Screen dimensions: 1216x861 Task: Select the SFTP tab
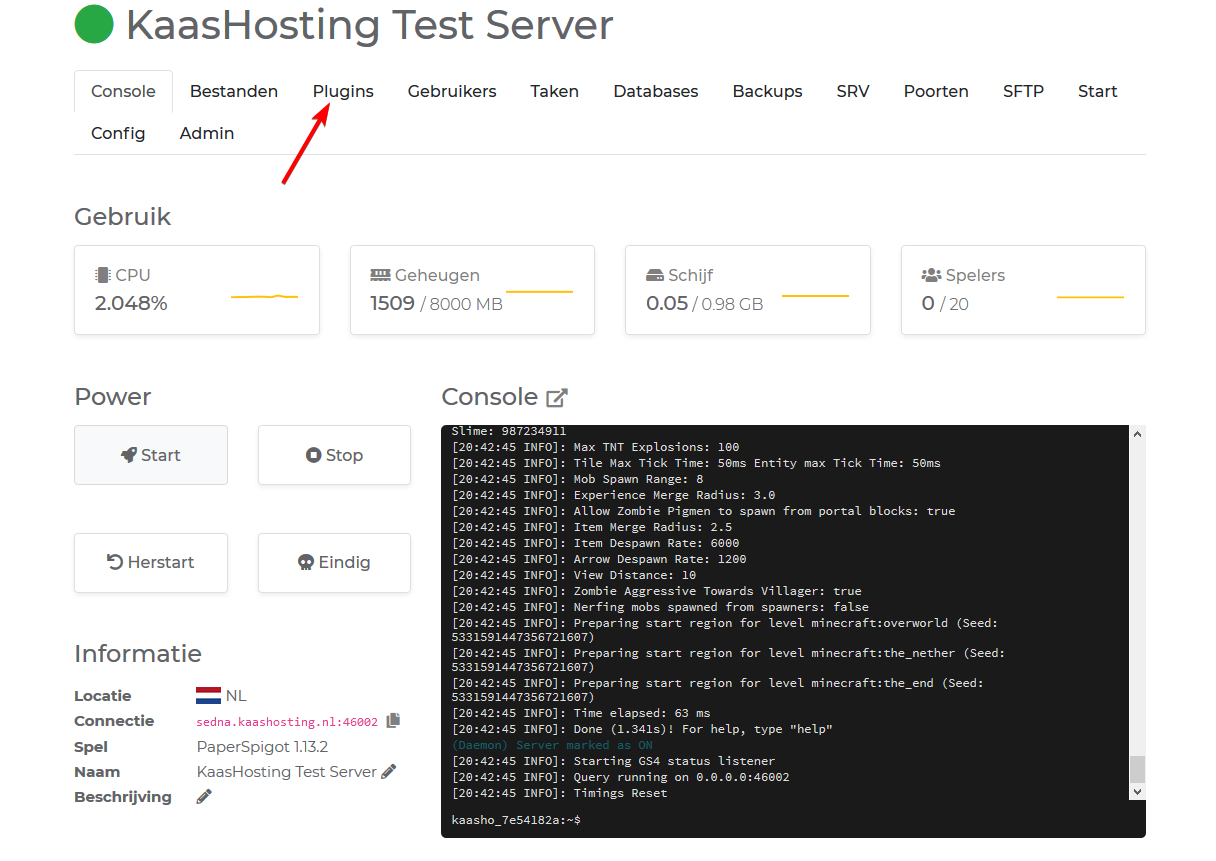pos(1023,91)
